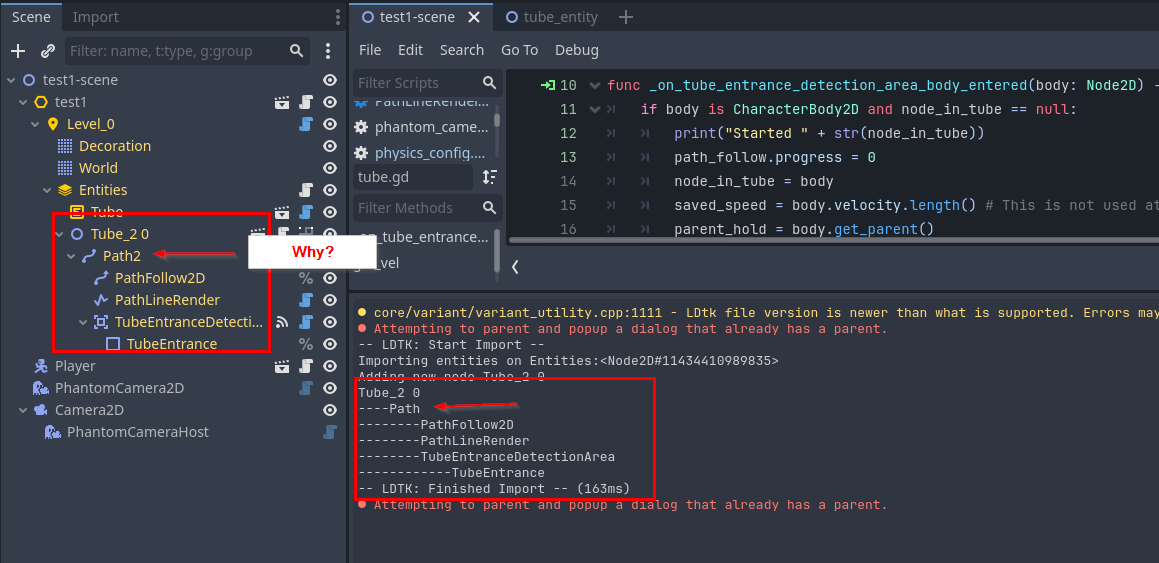Image resolution: width=1159 pixels, height=563 pixels.
Task: Open the script on PhantomCameraHost row
Action: coord(330,432)
